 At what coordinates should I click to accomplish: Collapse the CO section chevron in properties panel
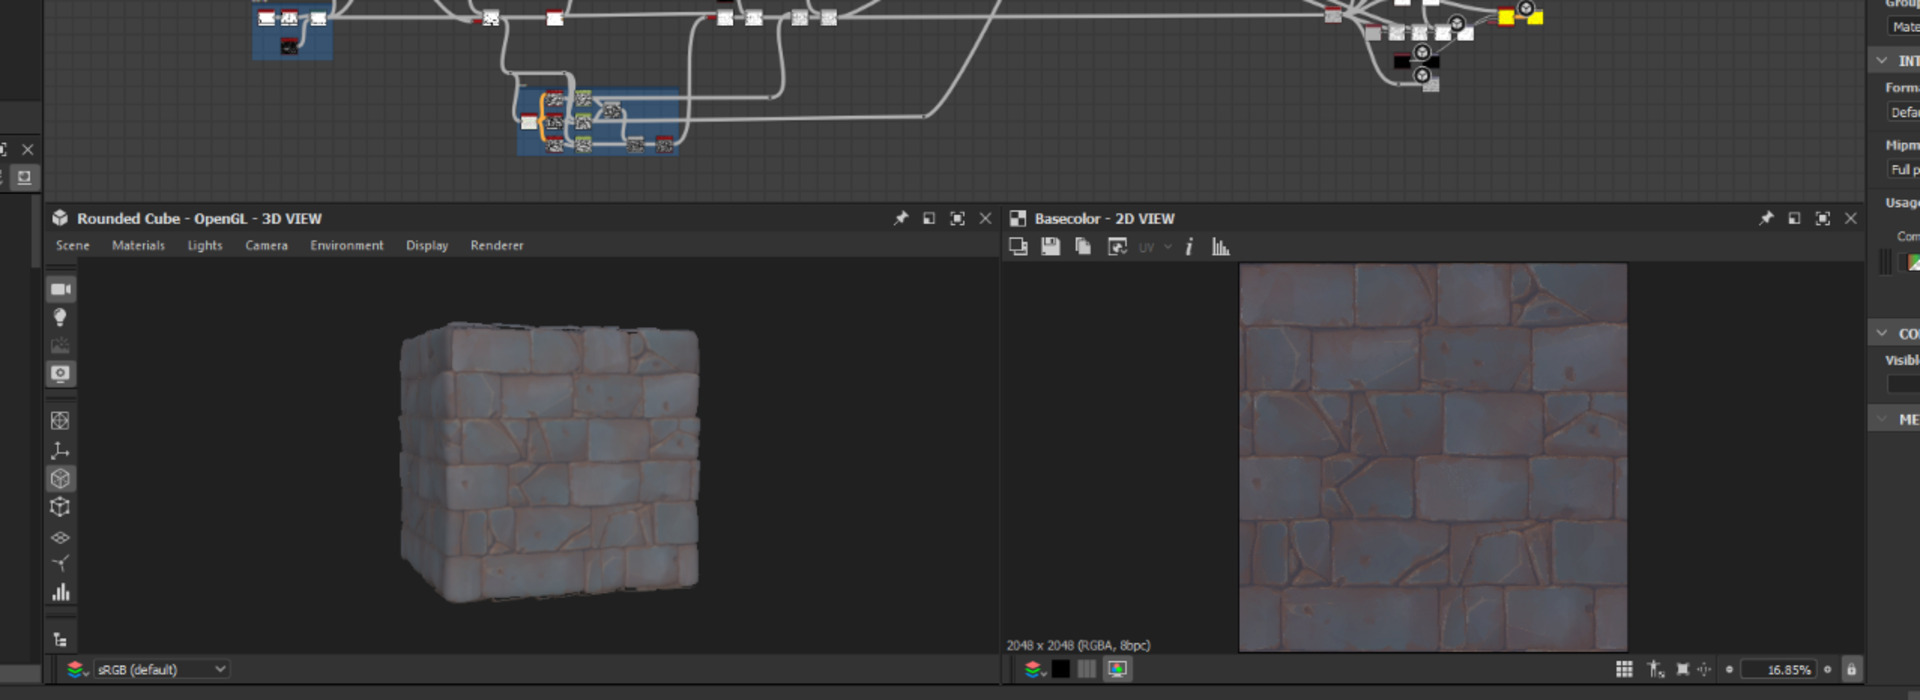pyautogui.click(x=1882, y=333)
